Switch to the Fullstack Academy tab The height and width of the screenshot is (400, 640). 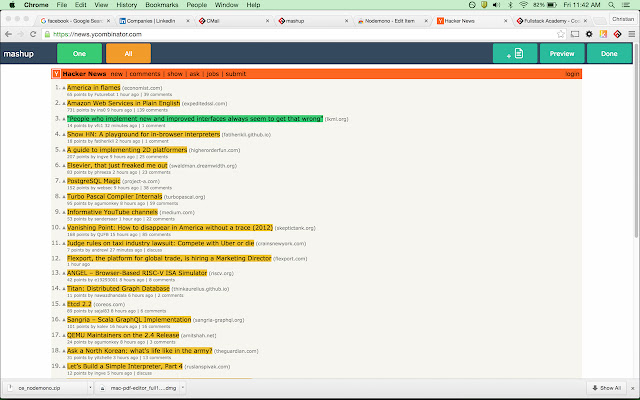point(551,21)
